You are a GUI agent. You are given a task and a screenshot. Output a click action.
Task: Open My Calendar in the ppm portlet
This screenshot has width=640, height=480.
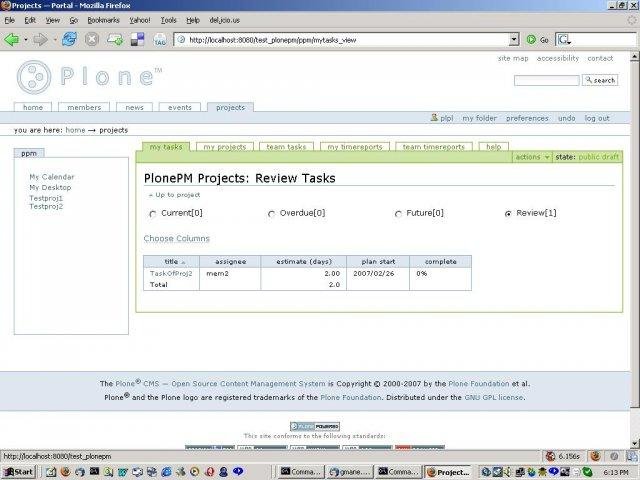point(52,177)
